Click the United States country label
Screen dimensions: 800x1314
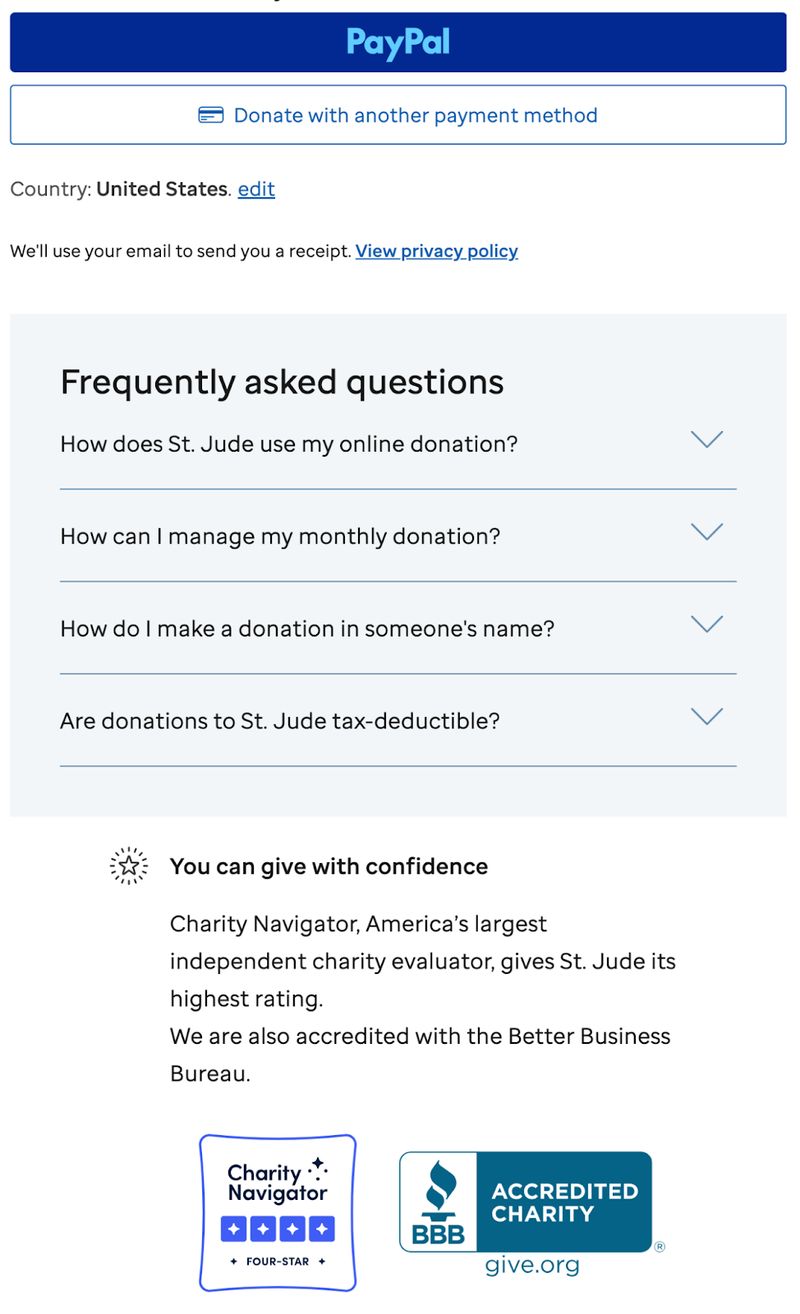160,189
